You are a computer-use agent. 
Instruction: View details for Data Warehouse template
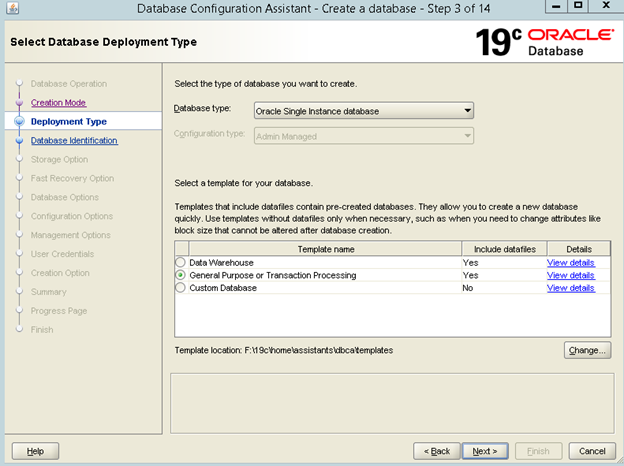click(571, 263)
